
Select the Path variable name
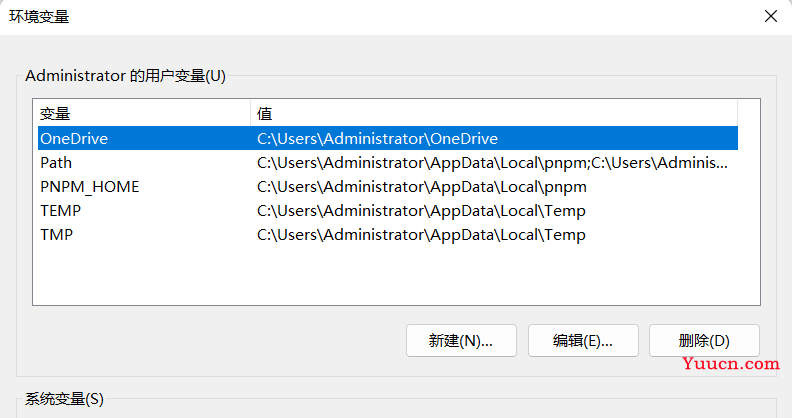[x=56, y=163]
